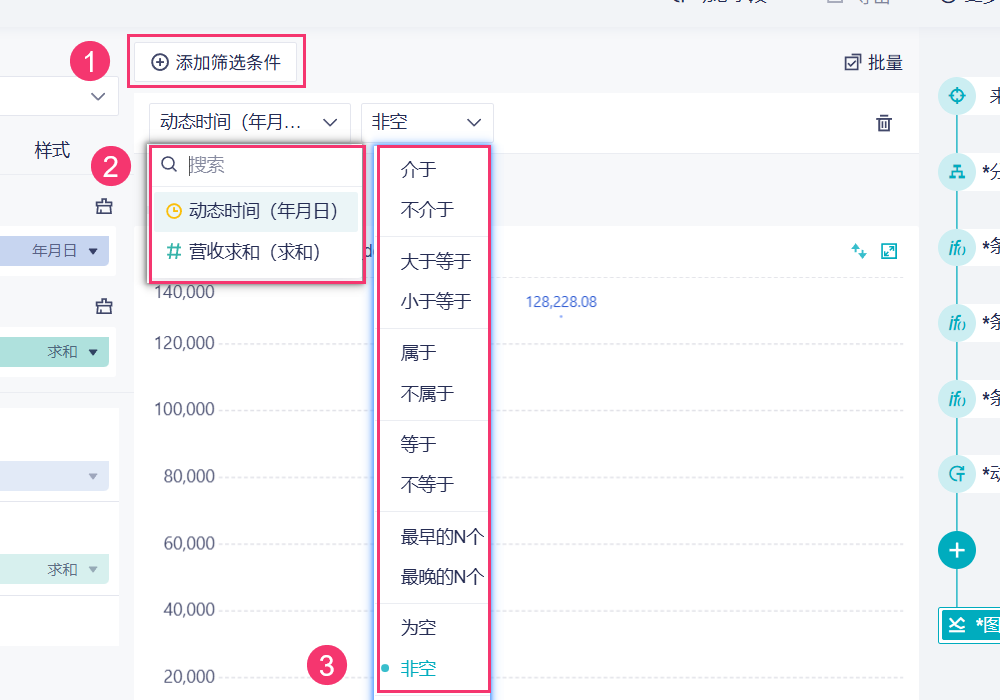Click the add step plus button
The width and height of the screenshot is (1000, 700).
pyautogui.click(x=957, y=549)
